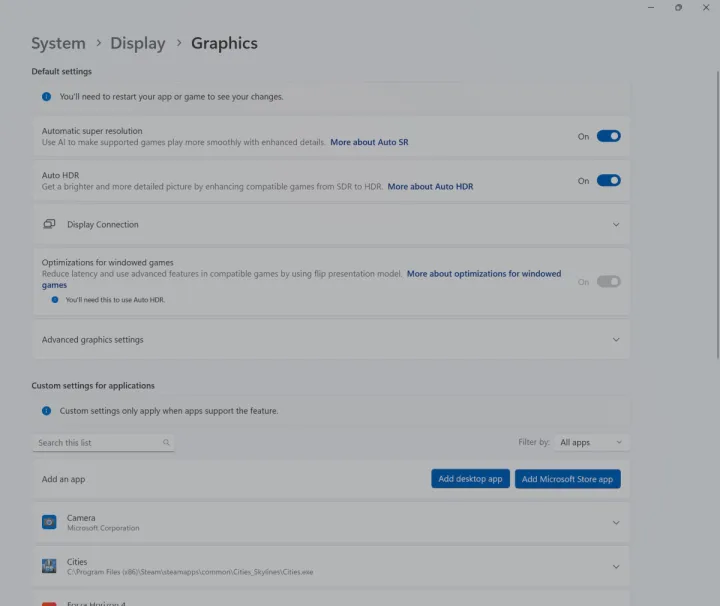Click the info icon beside restart notice
720x606 pixels.
(x=46, y=97)
